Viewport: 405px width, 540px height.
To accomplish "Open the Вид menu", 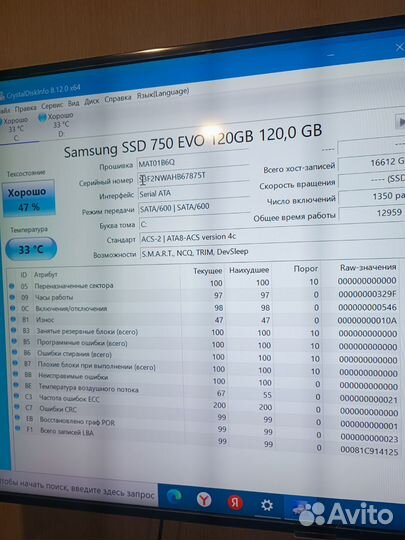I will 73,103.
